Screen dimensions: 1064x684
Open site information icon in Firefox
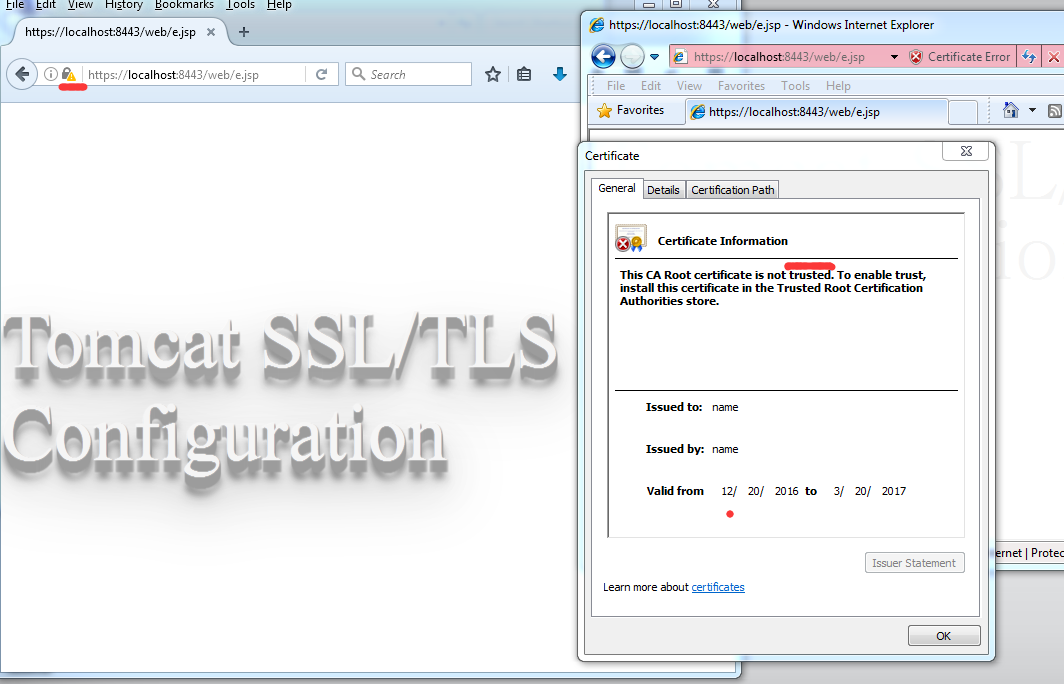click(51, 74)
